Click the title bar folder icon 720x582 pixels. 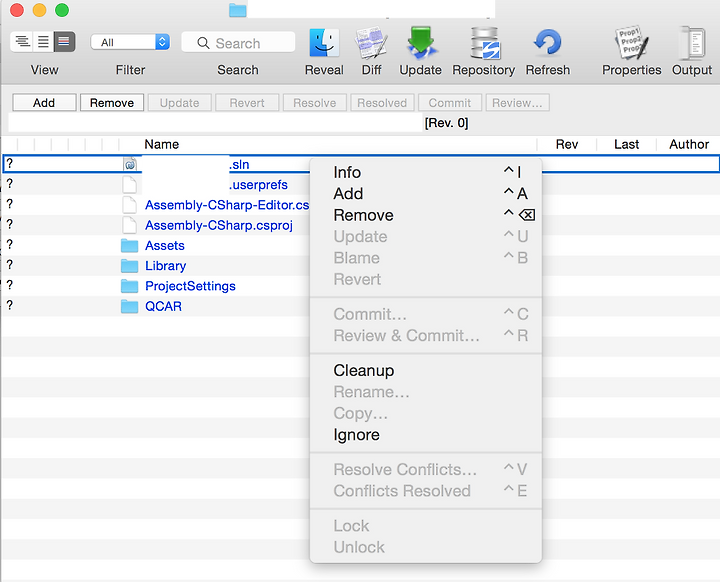[238, 10]
